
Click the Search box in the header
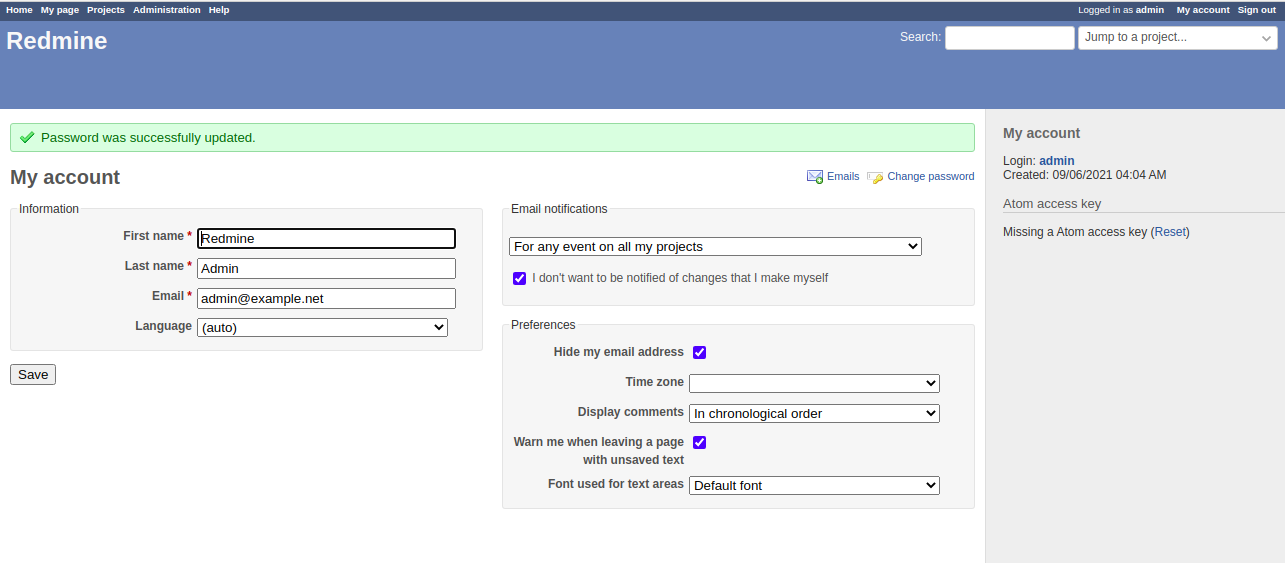1010,38
